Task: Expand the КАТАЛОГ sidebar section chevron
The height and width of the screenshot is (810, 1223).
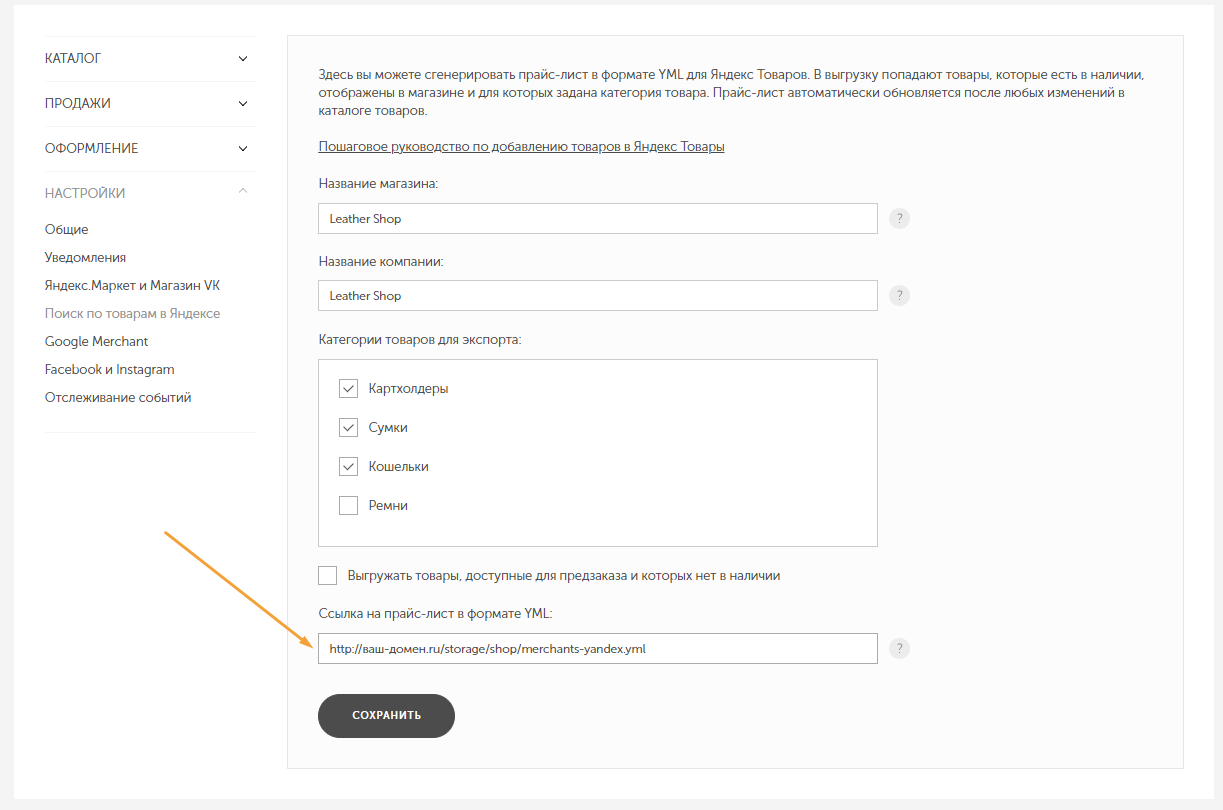Action: (243, 59)
